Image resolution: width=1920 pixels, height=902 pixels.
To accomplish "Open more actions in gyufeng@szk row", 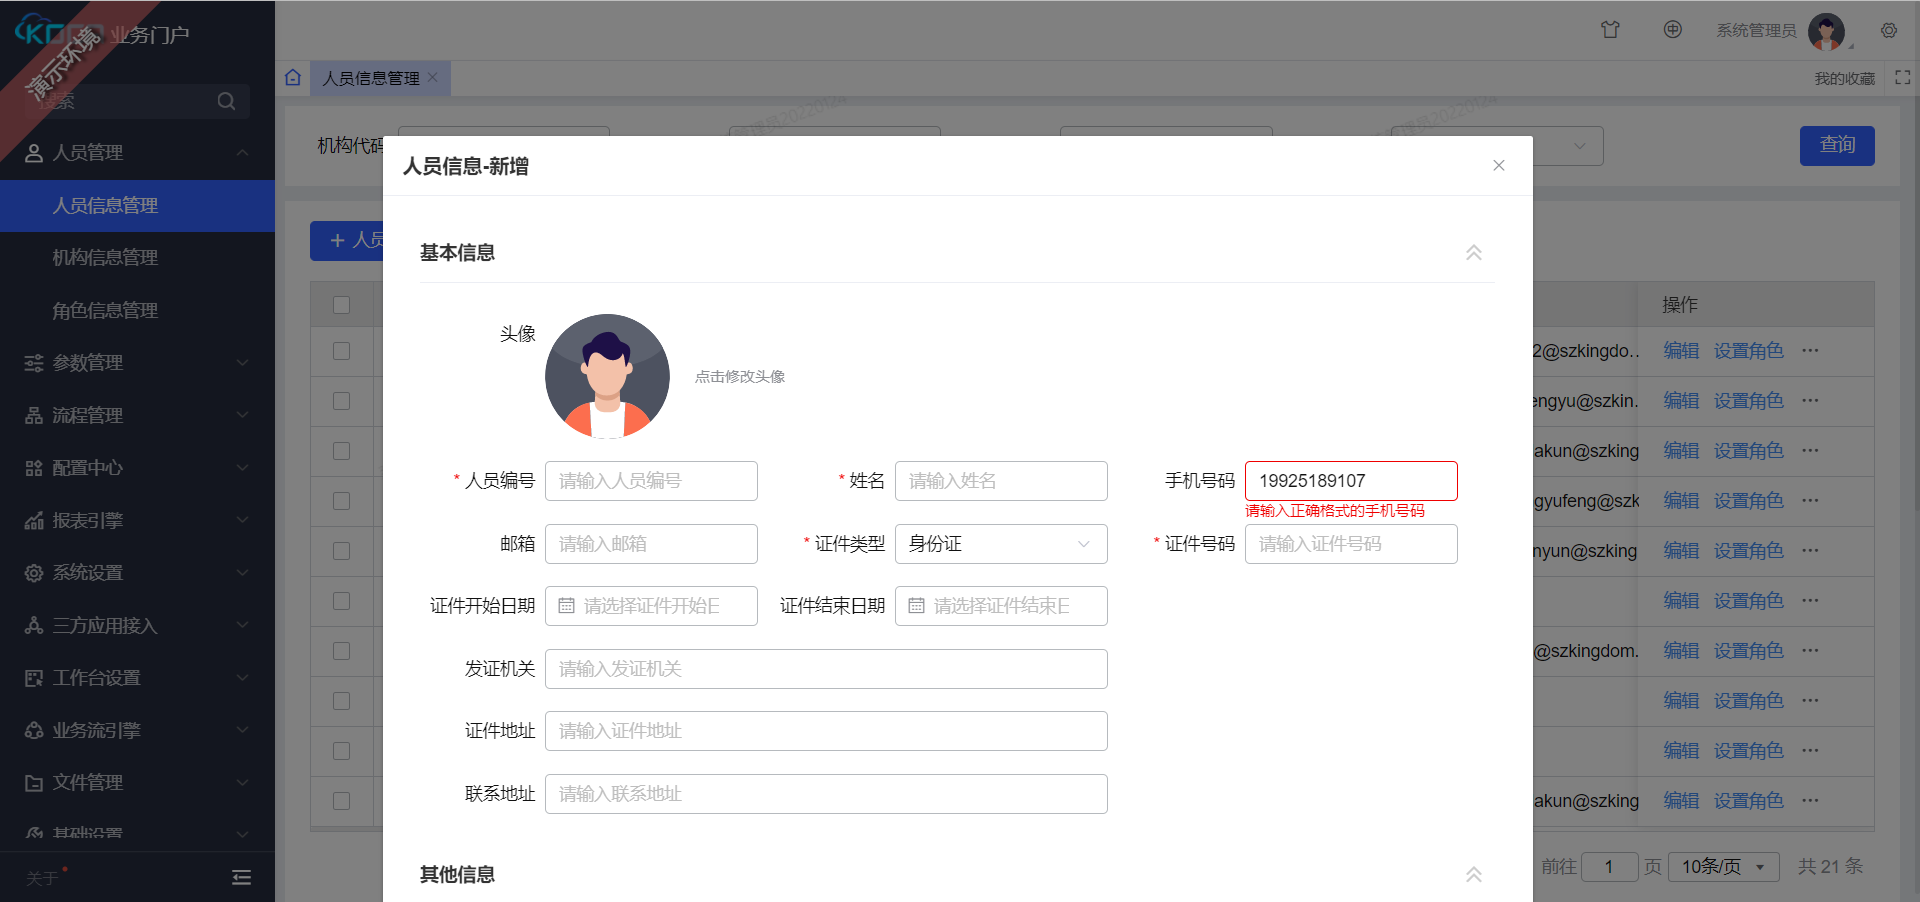I will (1810, 501).
